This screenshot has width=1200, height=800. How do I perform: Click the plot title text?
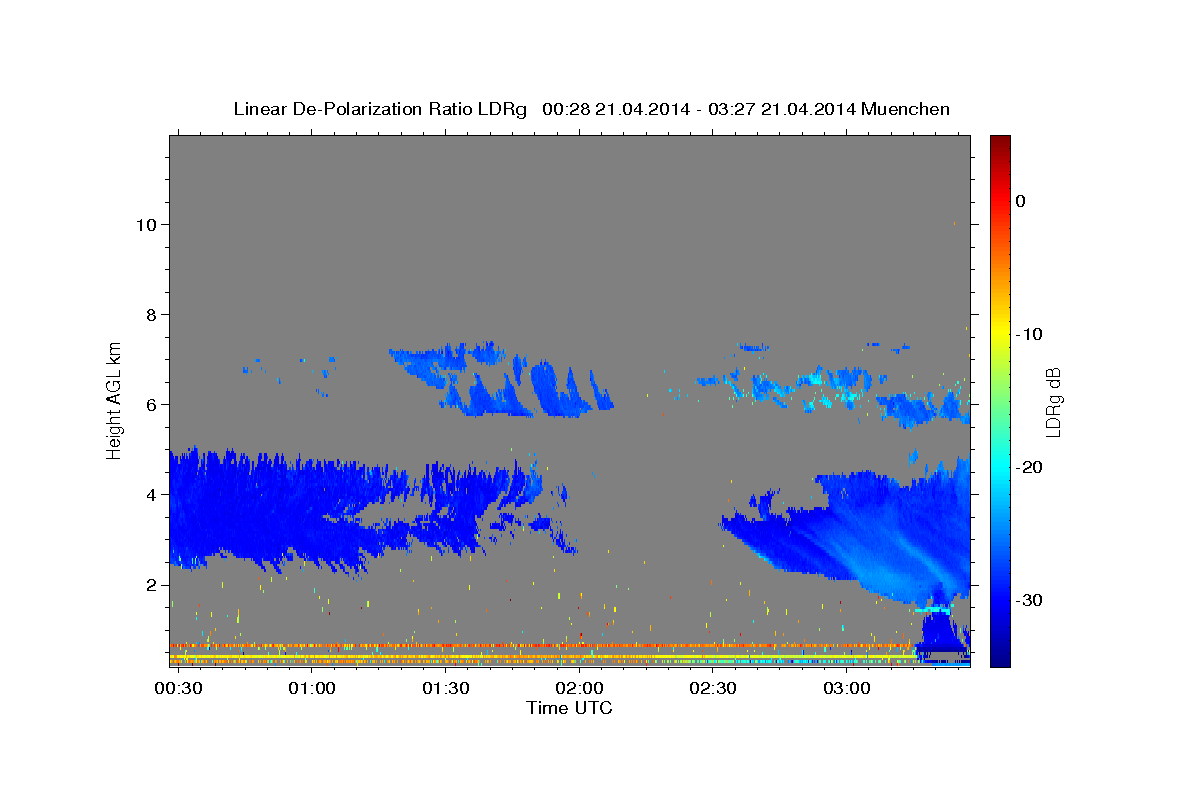tap(592, 109)
